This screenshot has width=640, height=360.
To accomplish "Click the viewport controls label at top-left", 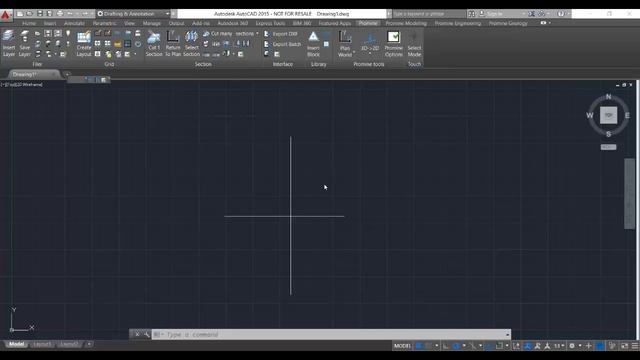I will coord(22,84).
